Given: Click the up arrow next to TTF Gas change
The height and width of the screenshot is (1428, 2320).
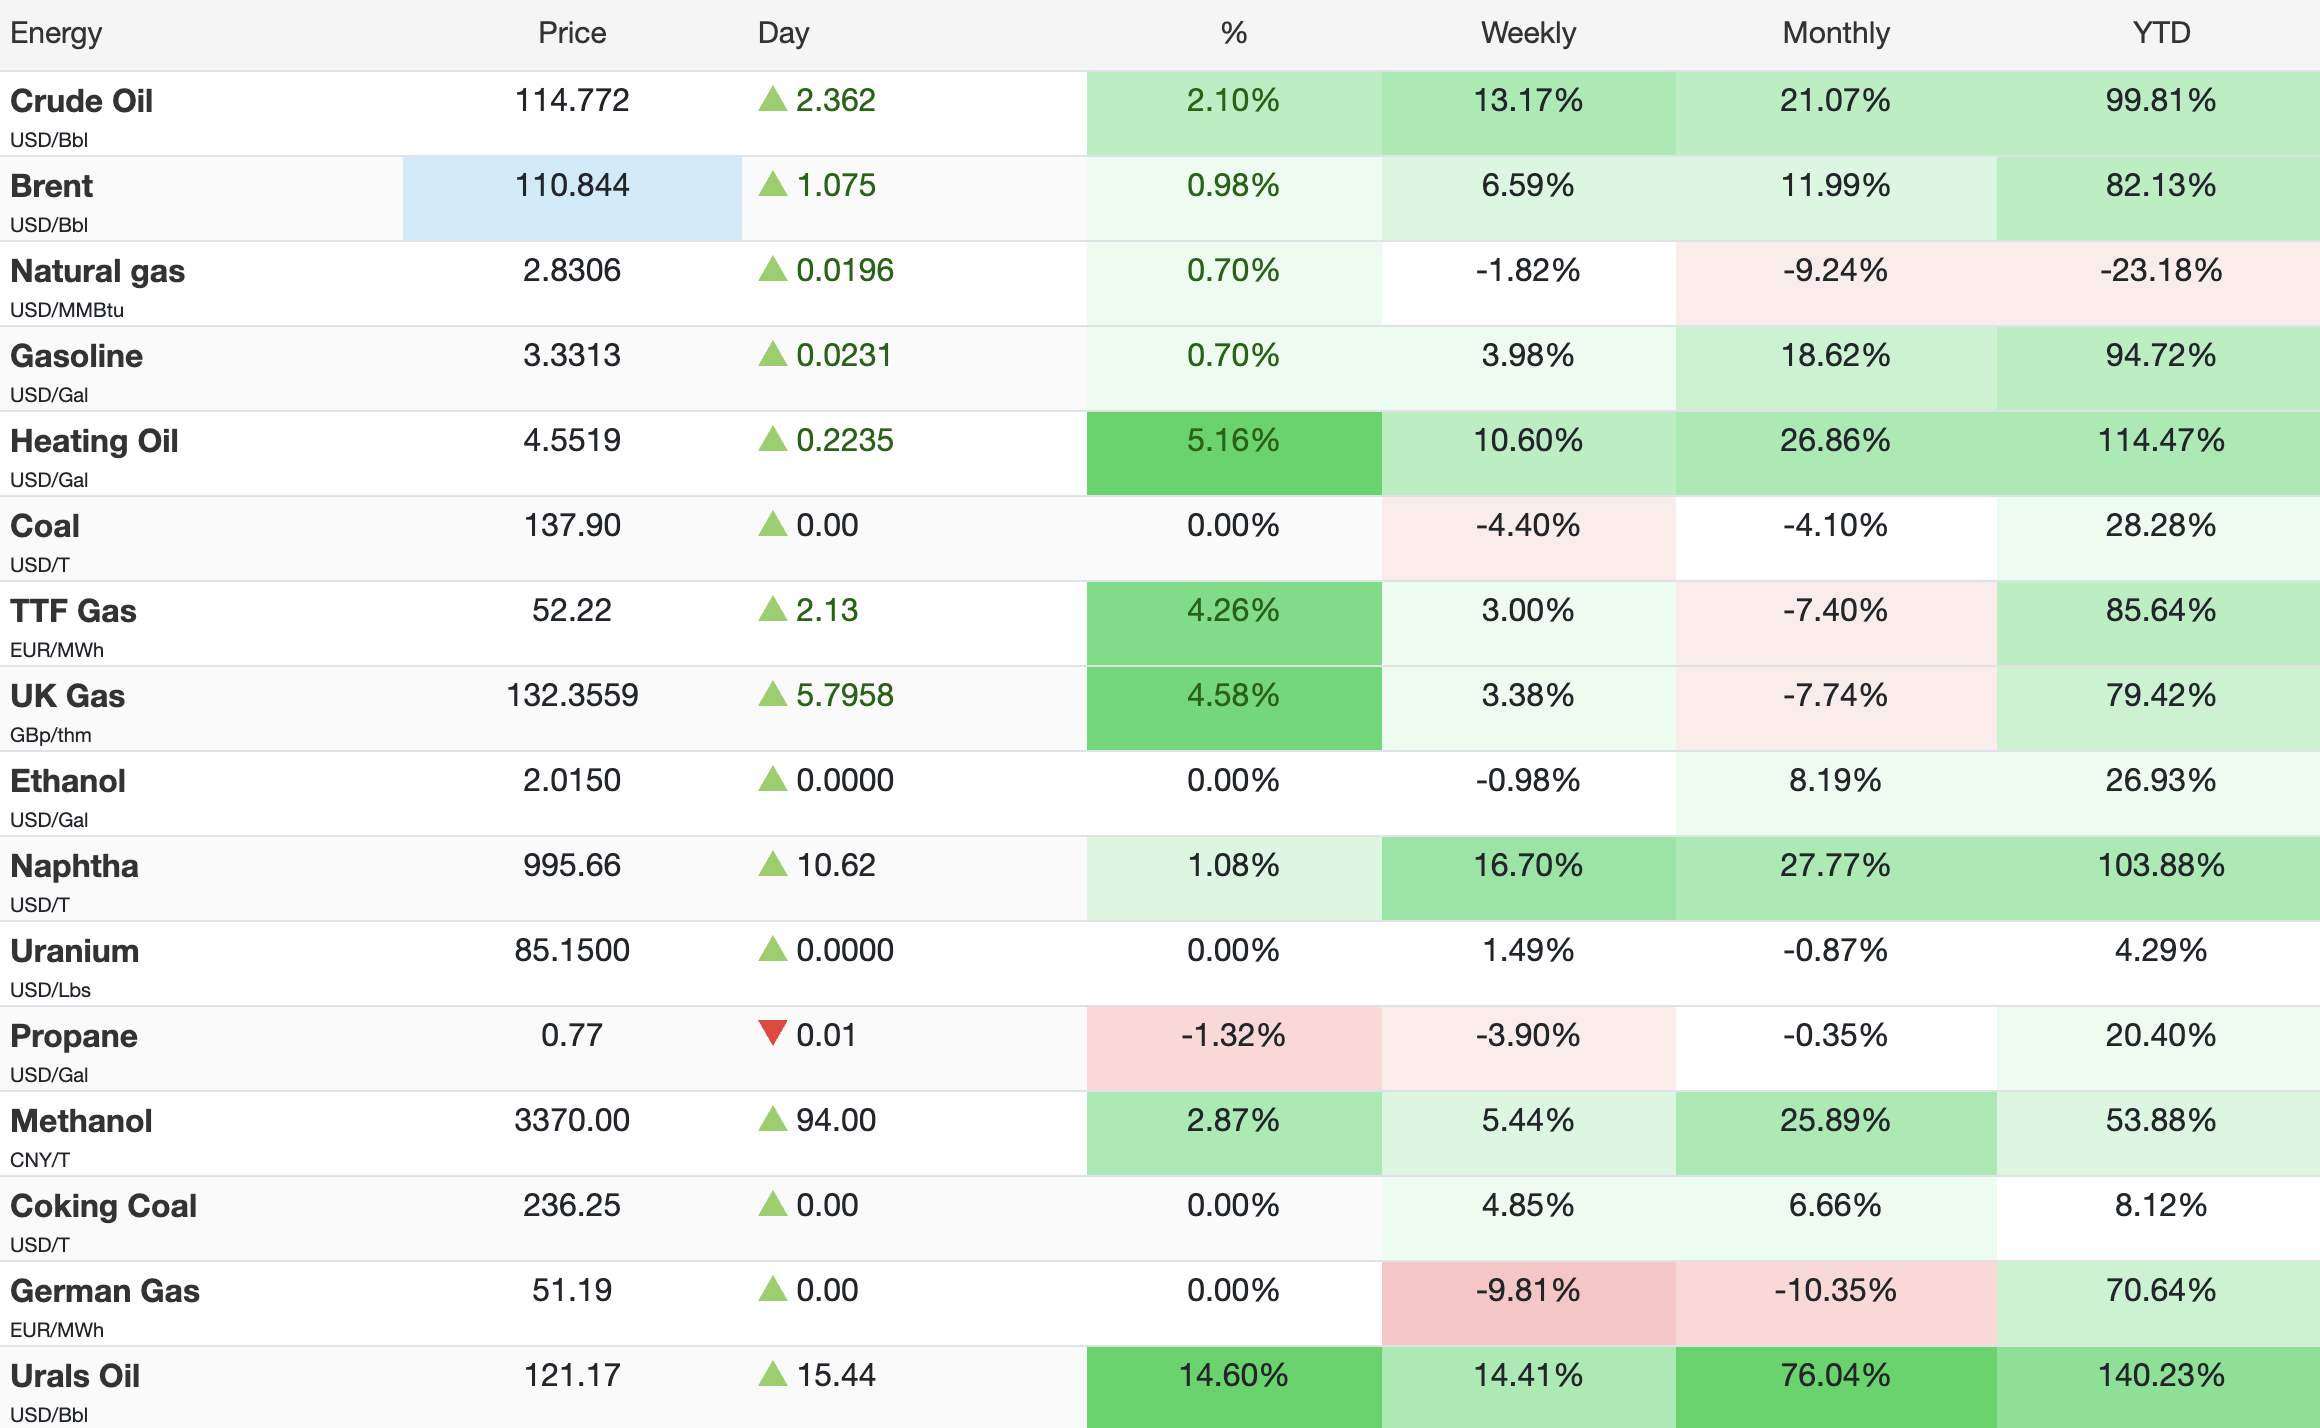Looking at the screenshot, I should coord(772,609).
